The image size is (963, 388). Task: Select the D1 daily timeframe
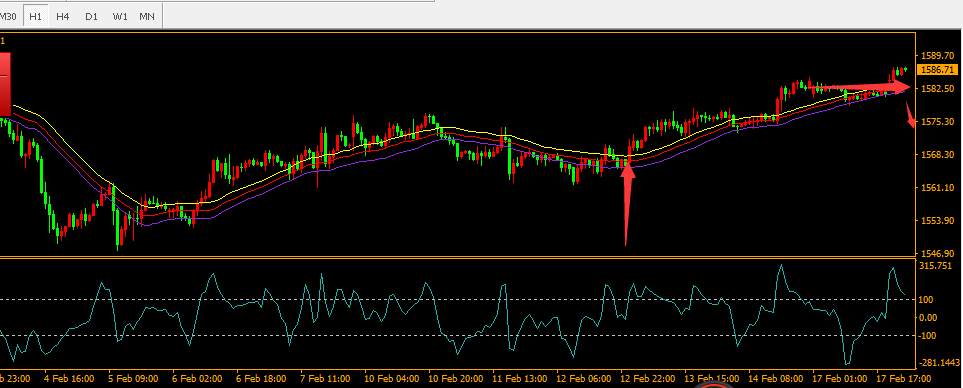click(x=92, y=17)
